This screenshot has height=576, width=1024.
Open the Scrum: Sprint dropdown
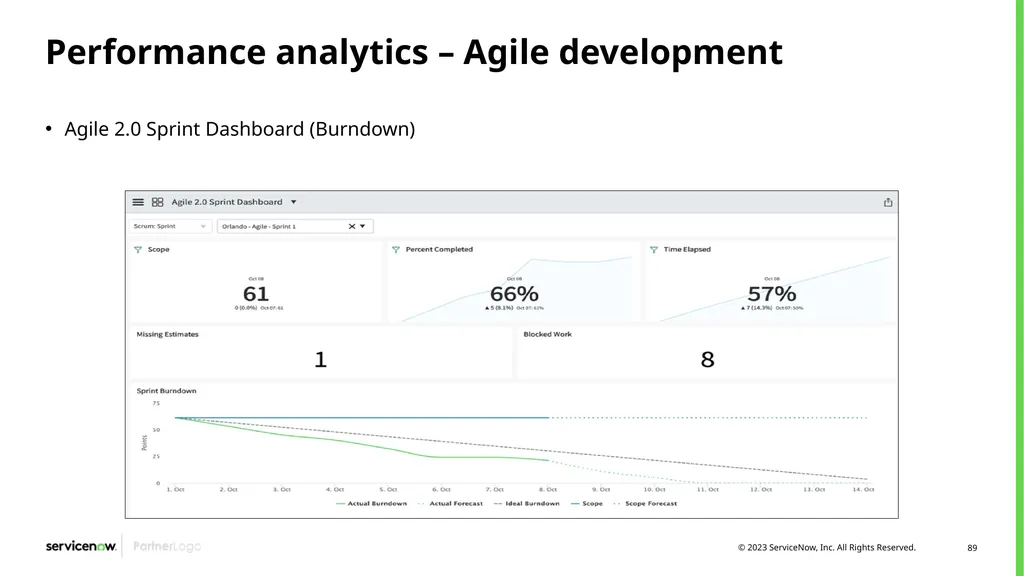(170, 227)
